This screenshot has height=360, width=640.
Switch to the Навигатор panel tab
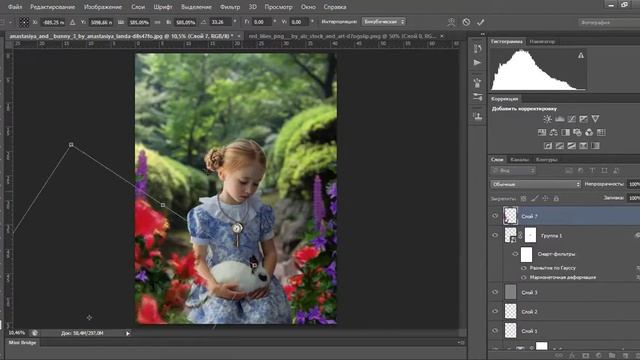click(542, 42)
